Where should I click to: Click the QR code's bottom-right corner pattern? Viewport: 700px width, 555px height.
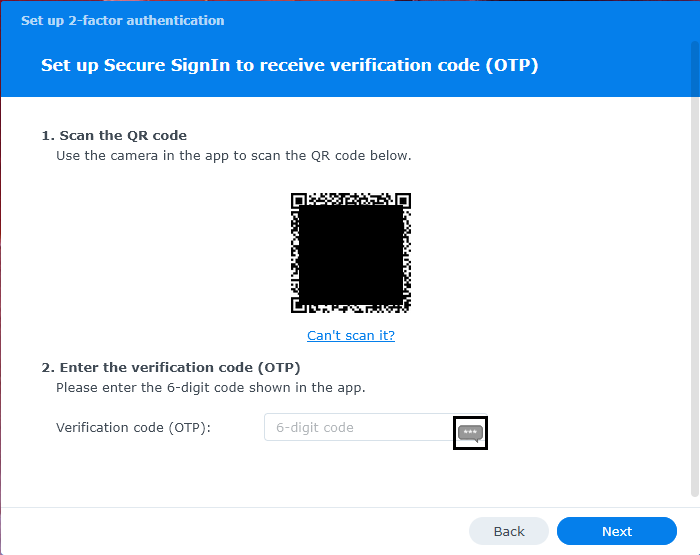pyautogui.click(x=402, y=304)
